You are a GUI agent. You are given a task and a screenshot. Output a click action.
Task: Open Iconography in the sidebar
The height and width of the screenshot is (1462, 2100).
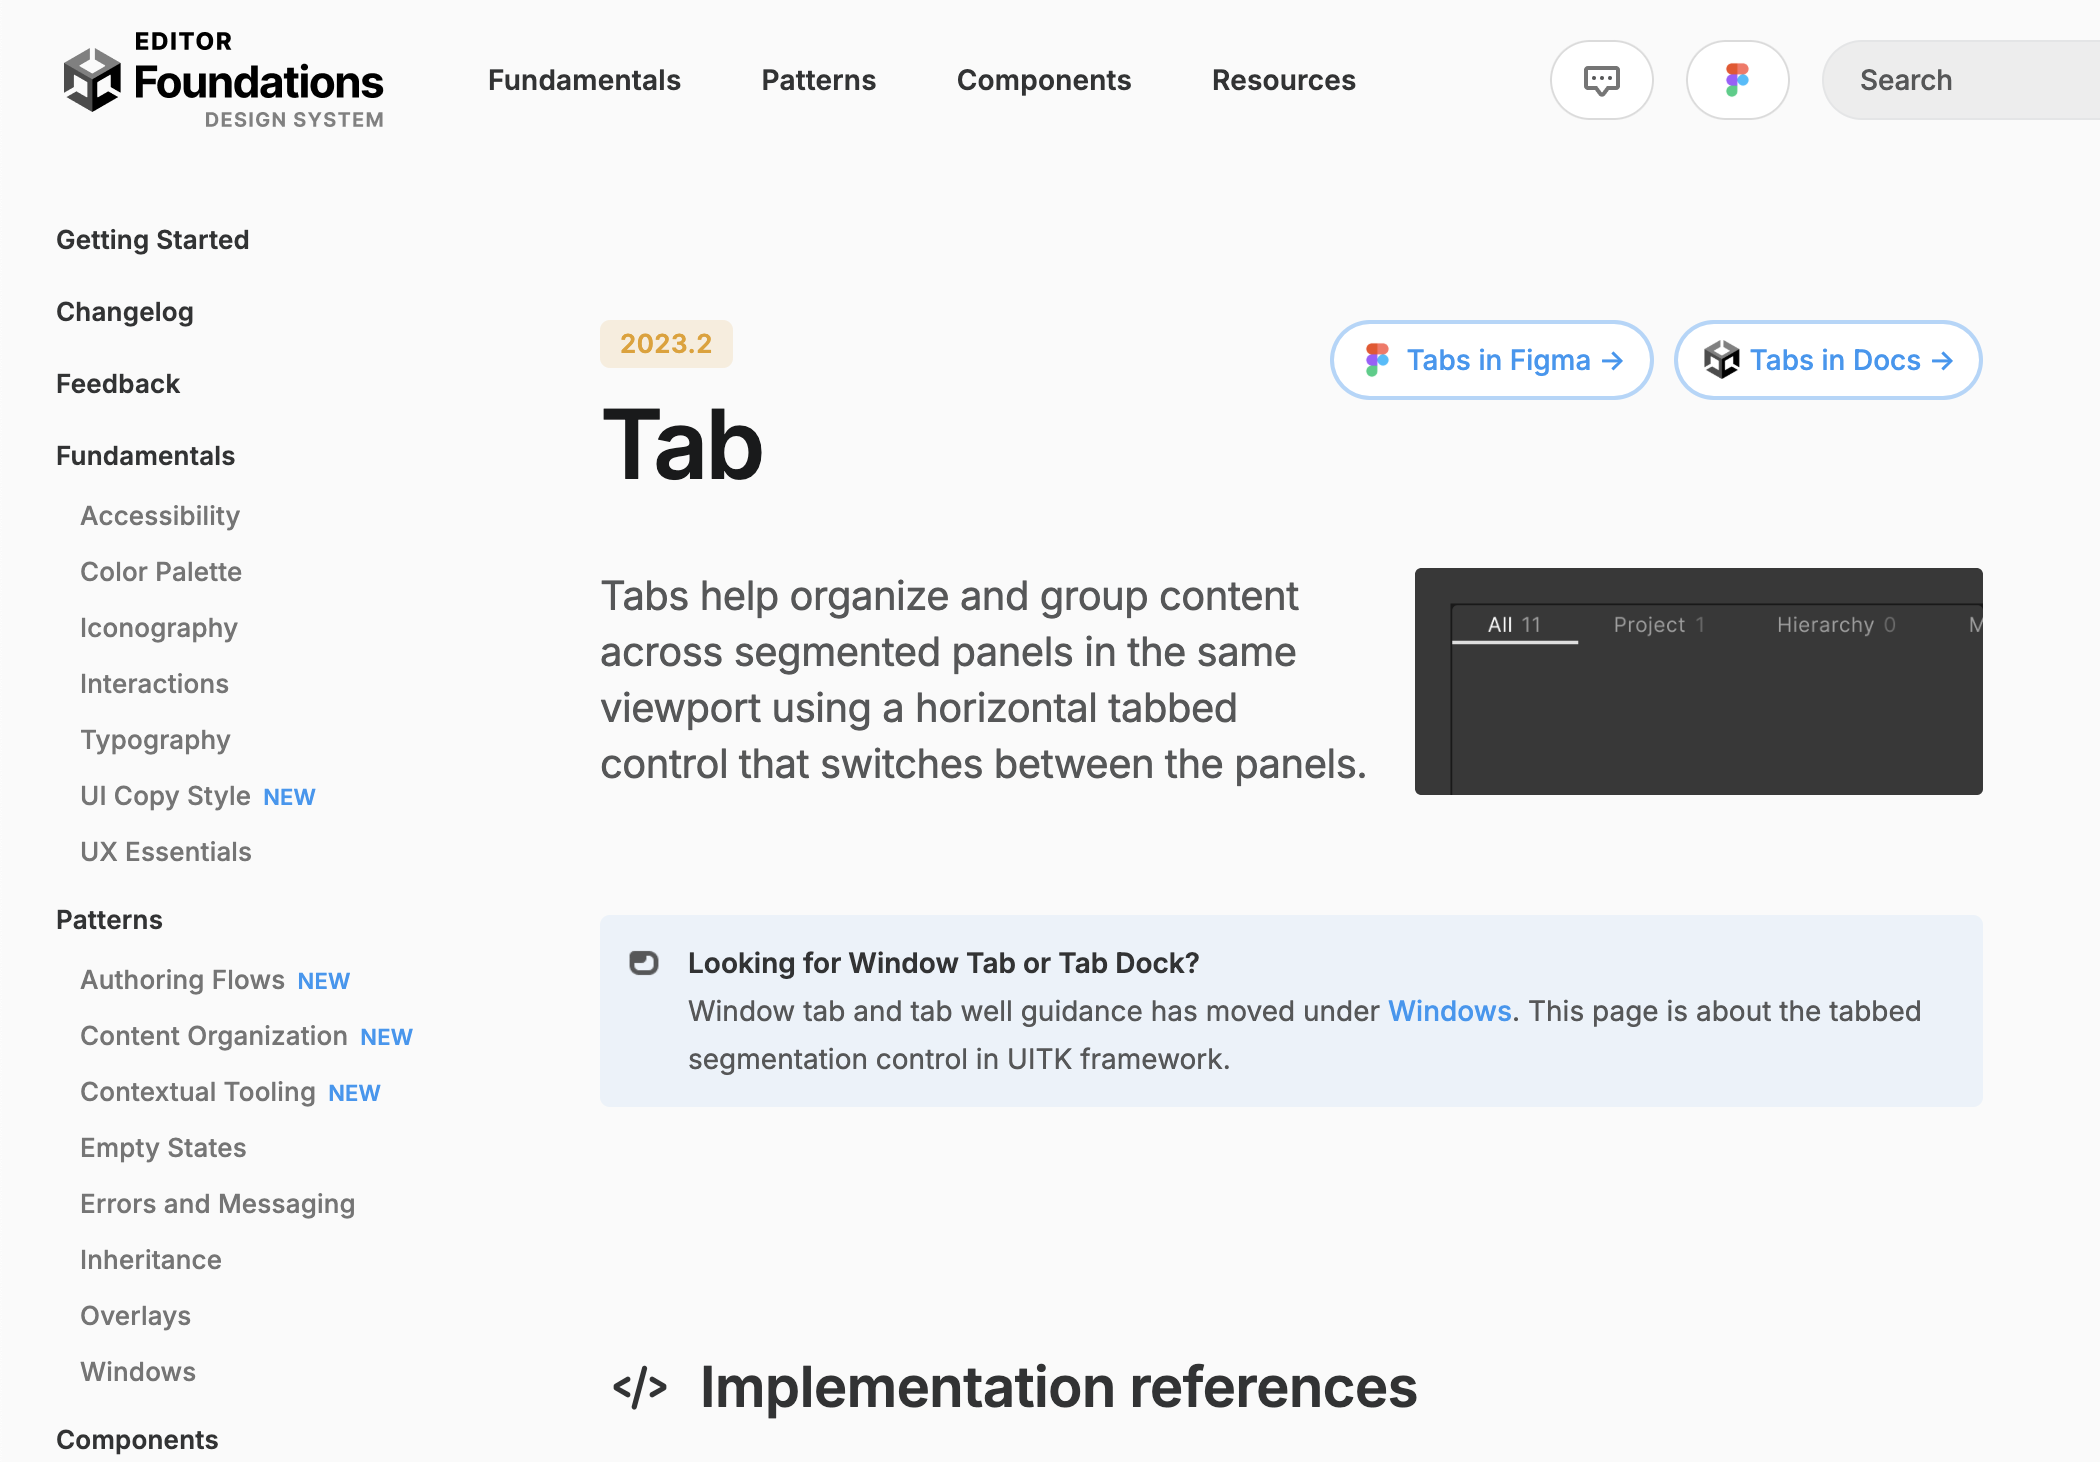pos(159,628)
